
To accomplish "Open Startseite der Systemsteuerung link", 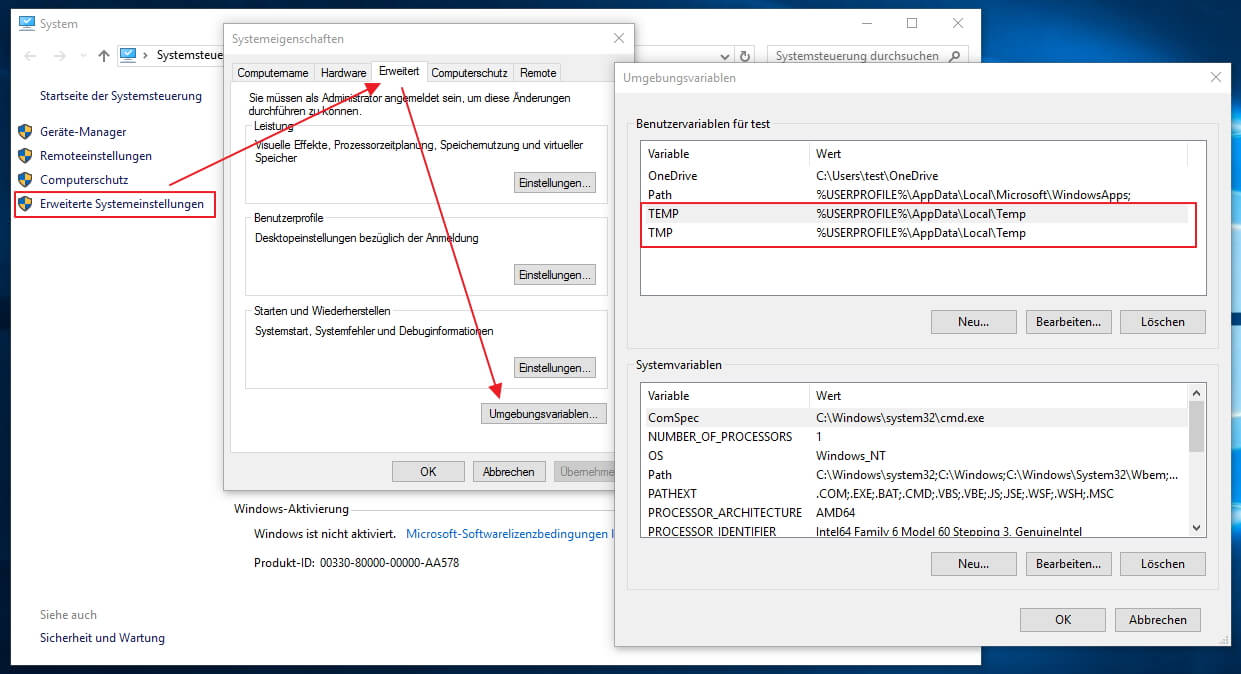I will pyautogui.click(x=121, y=96).
